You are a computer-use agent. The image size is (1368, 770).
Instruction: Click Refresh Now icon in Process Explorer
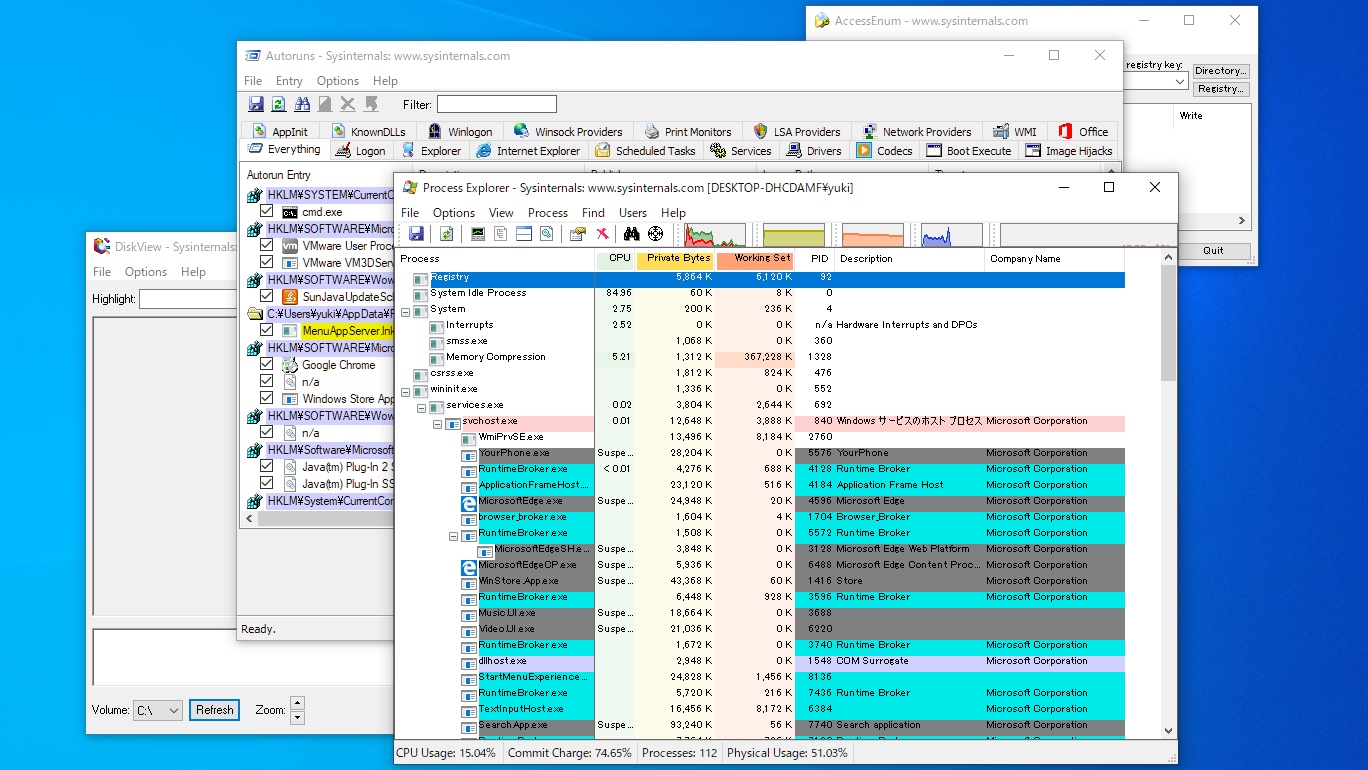pos(446,234)
